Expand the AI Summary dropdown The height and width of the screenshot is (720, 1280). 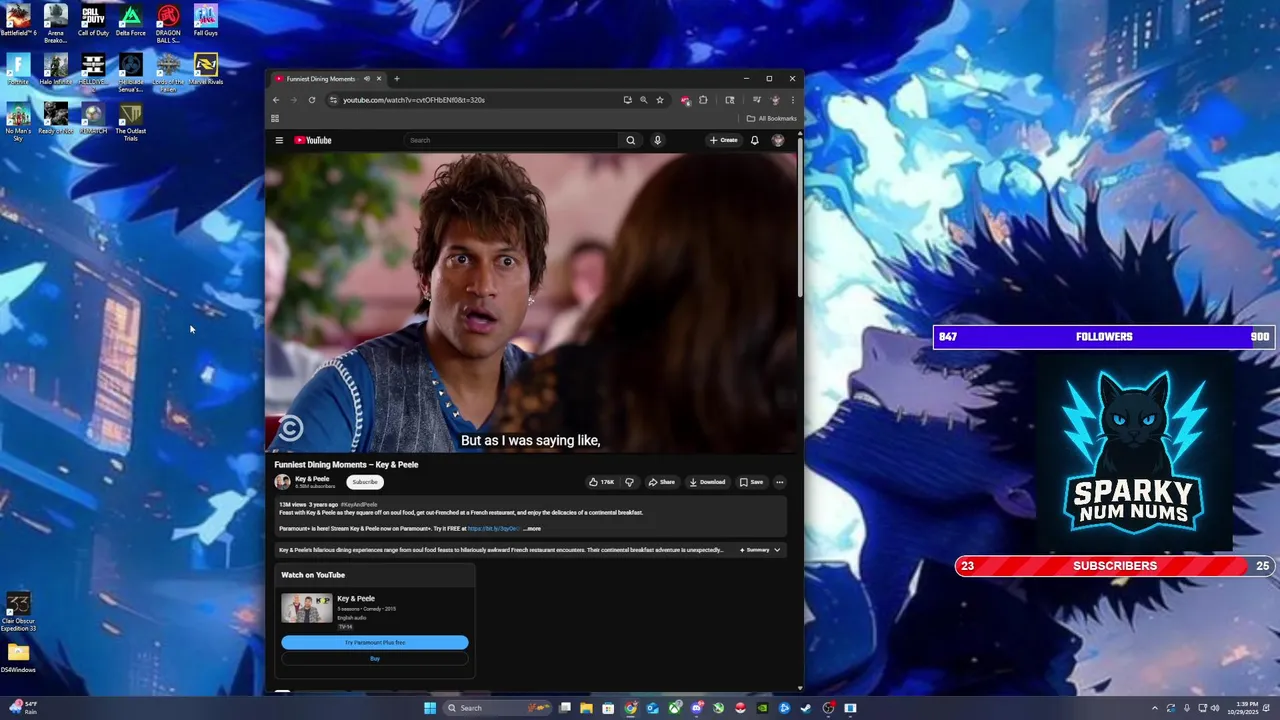(x=760, y=550)
